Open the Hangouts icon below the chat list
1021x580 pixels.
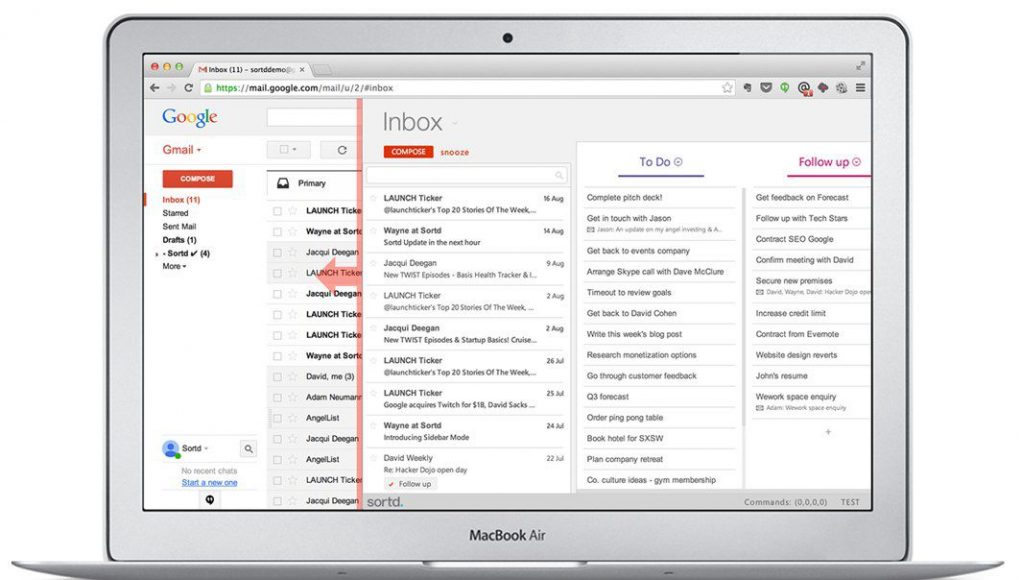[x=210, y=500]
